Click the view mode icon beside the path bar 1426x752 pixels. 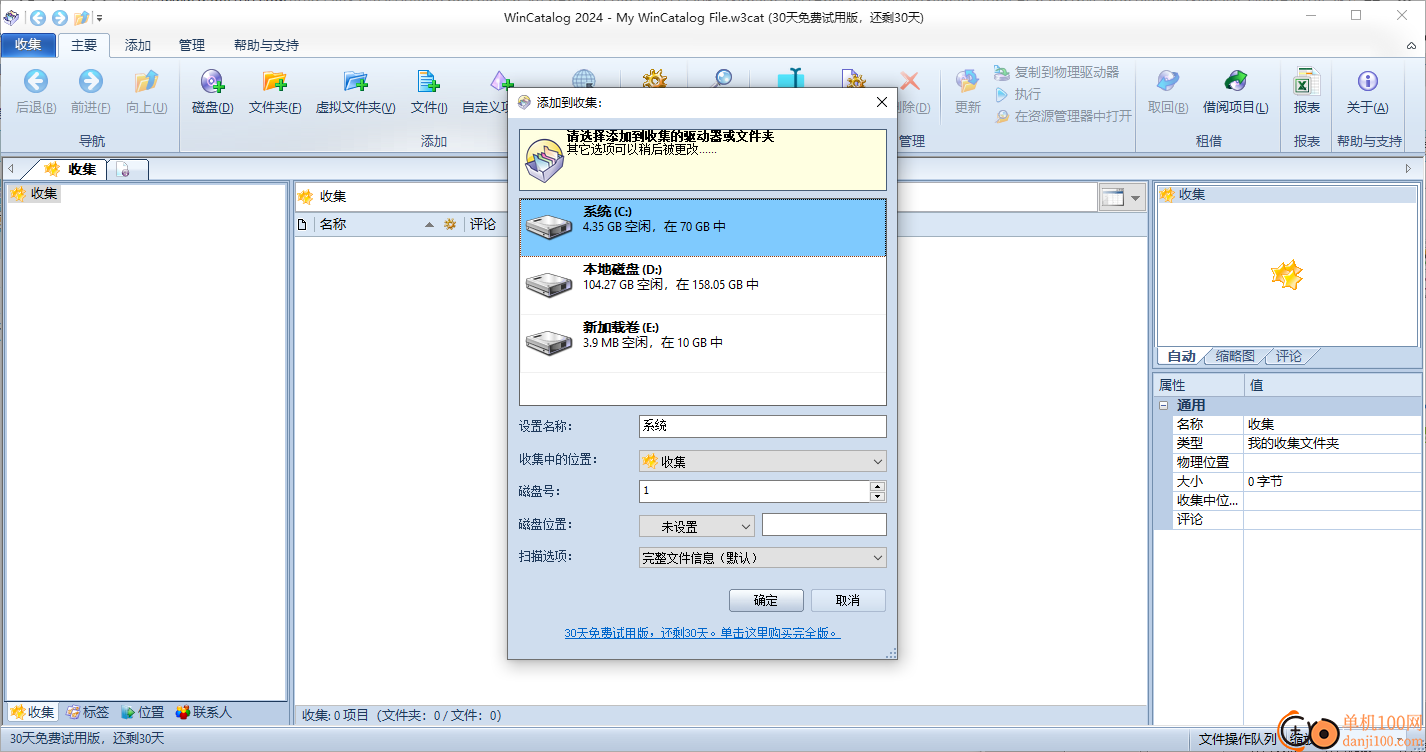click(1112, 197)
